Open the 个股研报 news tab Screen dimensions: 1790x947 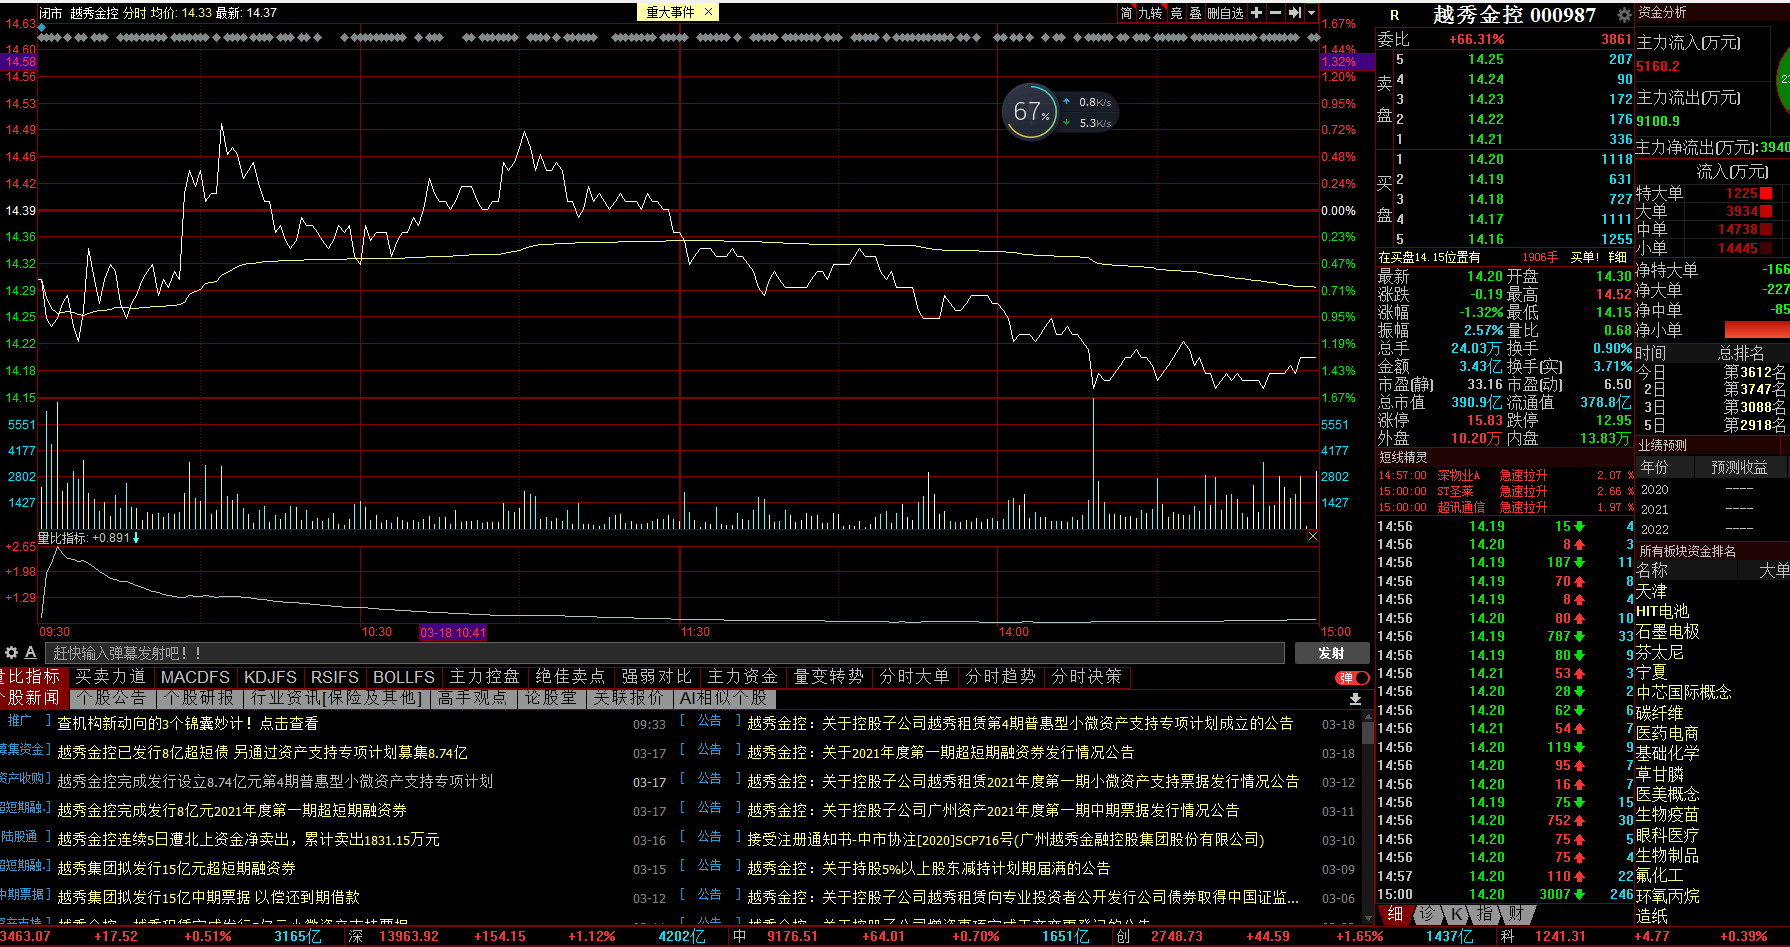tap(200, 698)
